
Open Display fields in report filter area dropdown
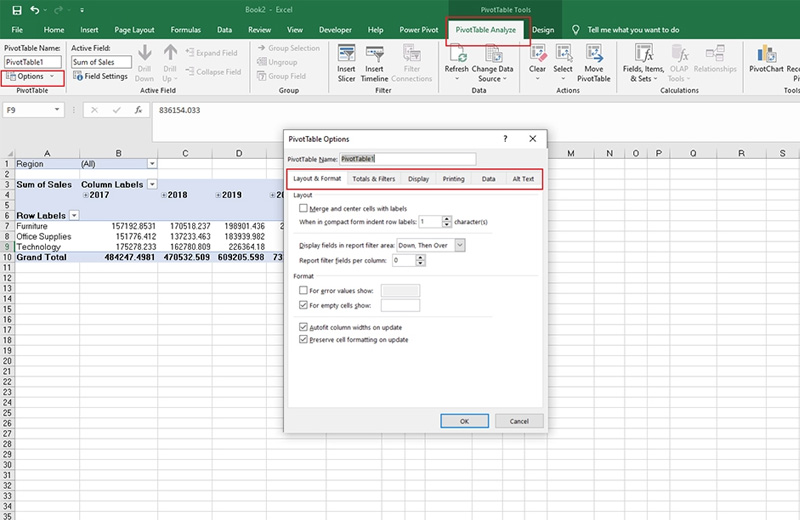[x=460, y=245]
